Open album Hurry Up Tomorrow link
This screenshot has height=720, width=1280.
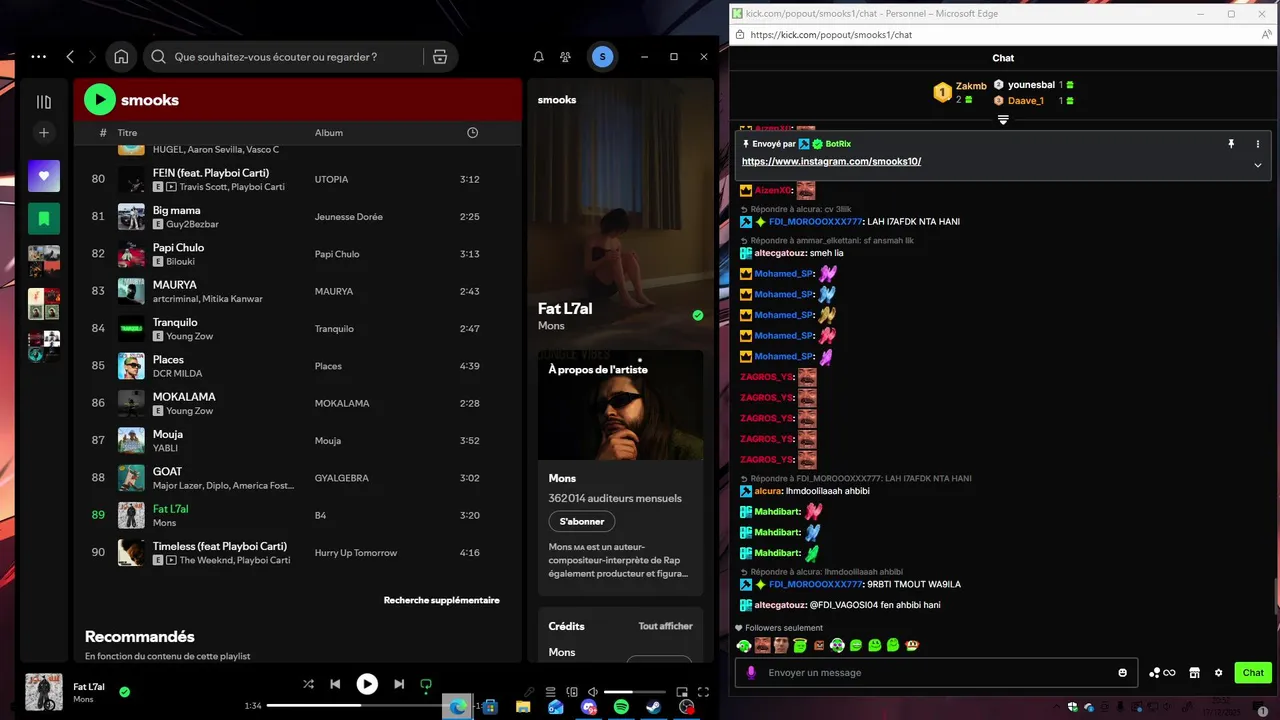tap(356, 553)
